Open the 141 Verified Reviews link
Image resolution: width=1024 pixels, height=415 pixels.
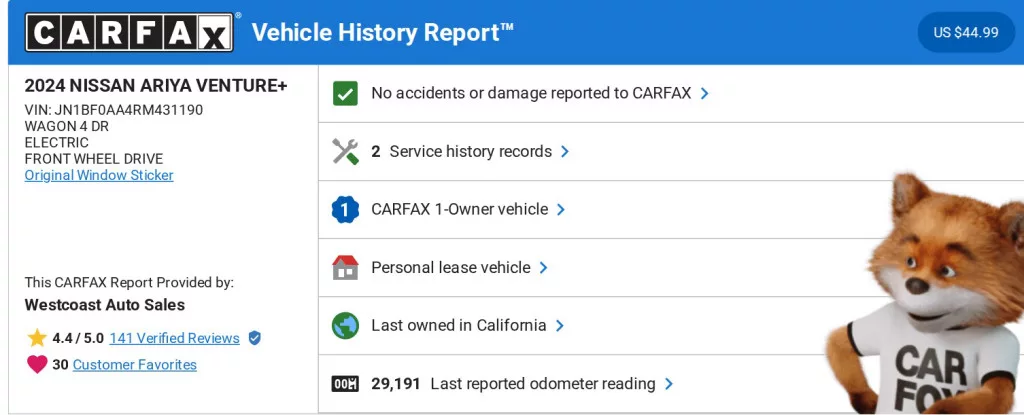(x=174, y=338)
